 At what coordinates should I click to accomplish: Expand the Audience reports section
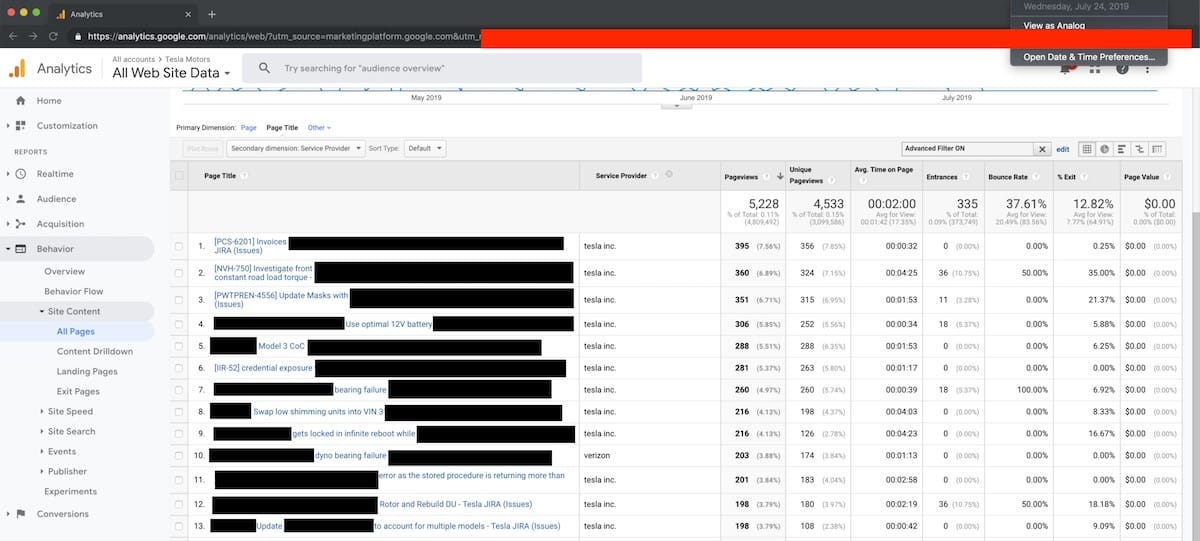point(8,199)
